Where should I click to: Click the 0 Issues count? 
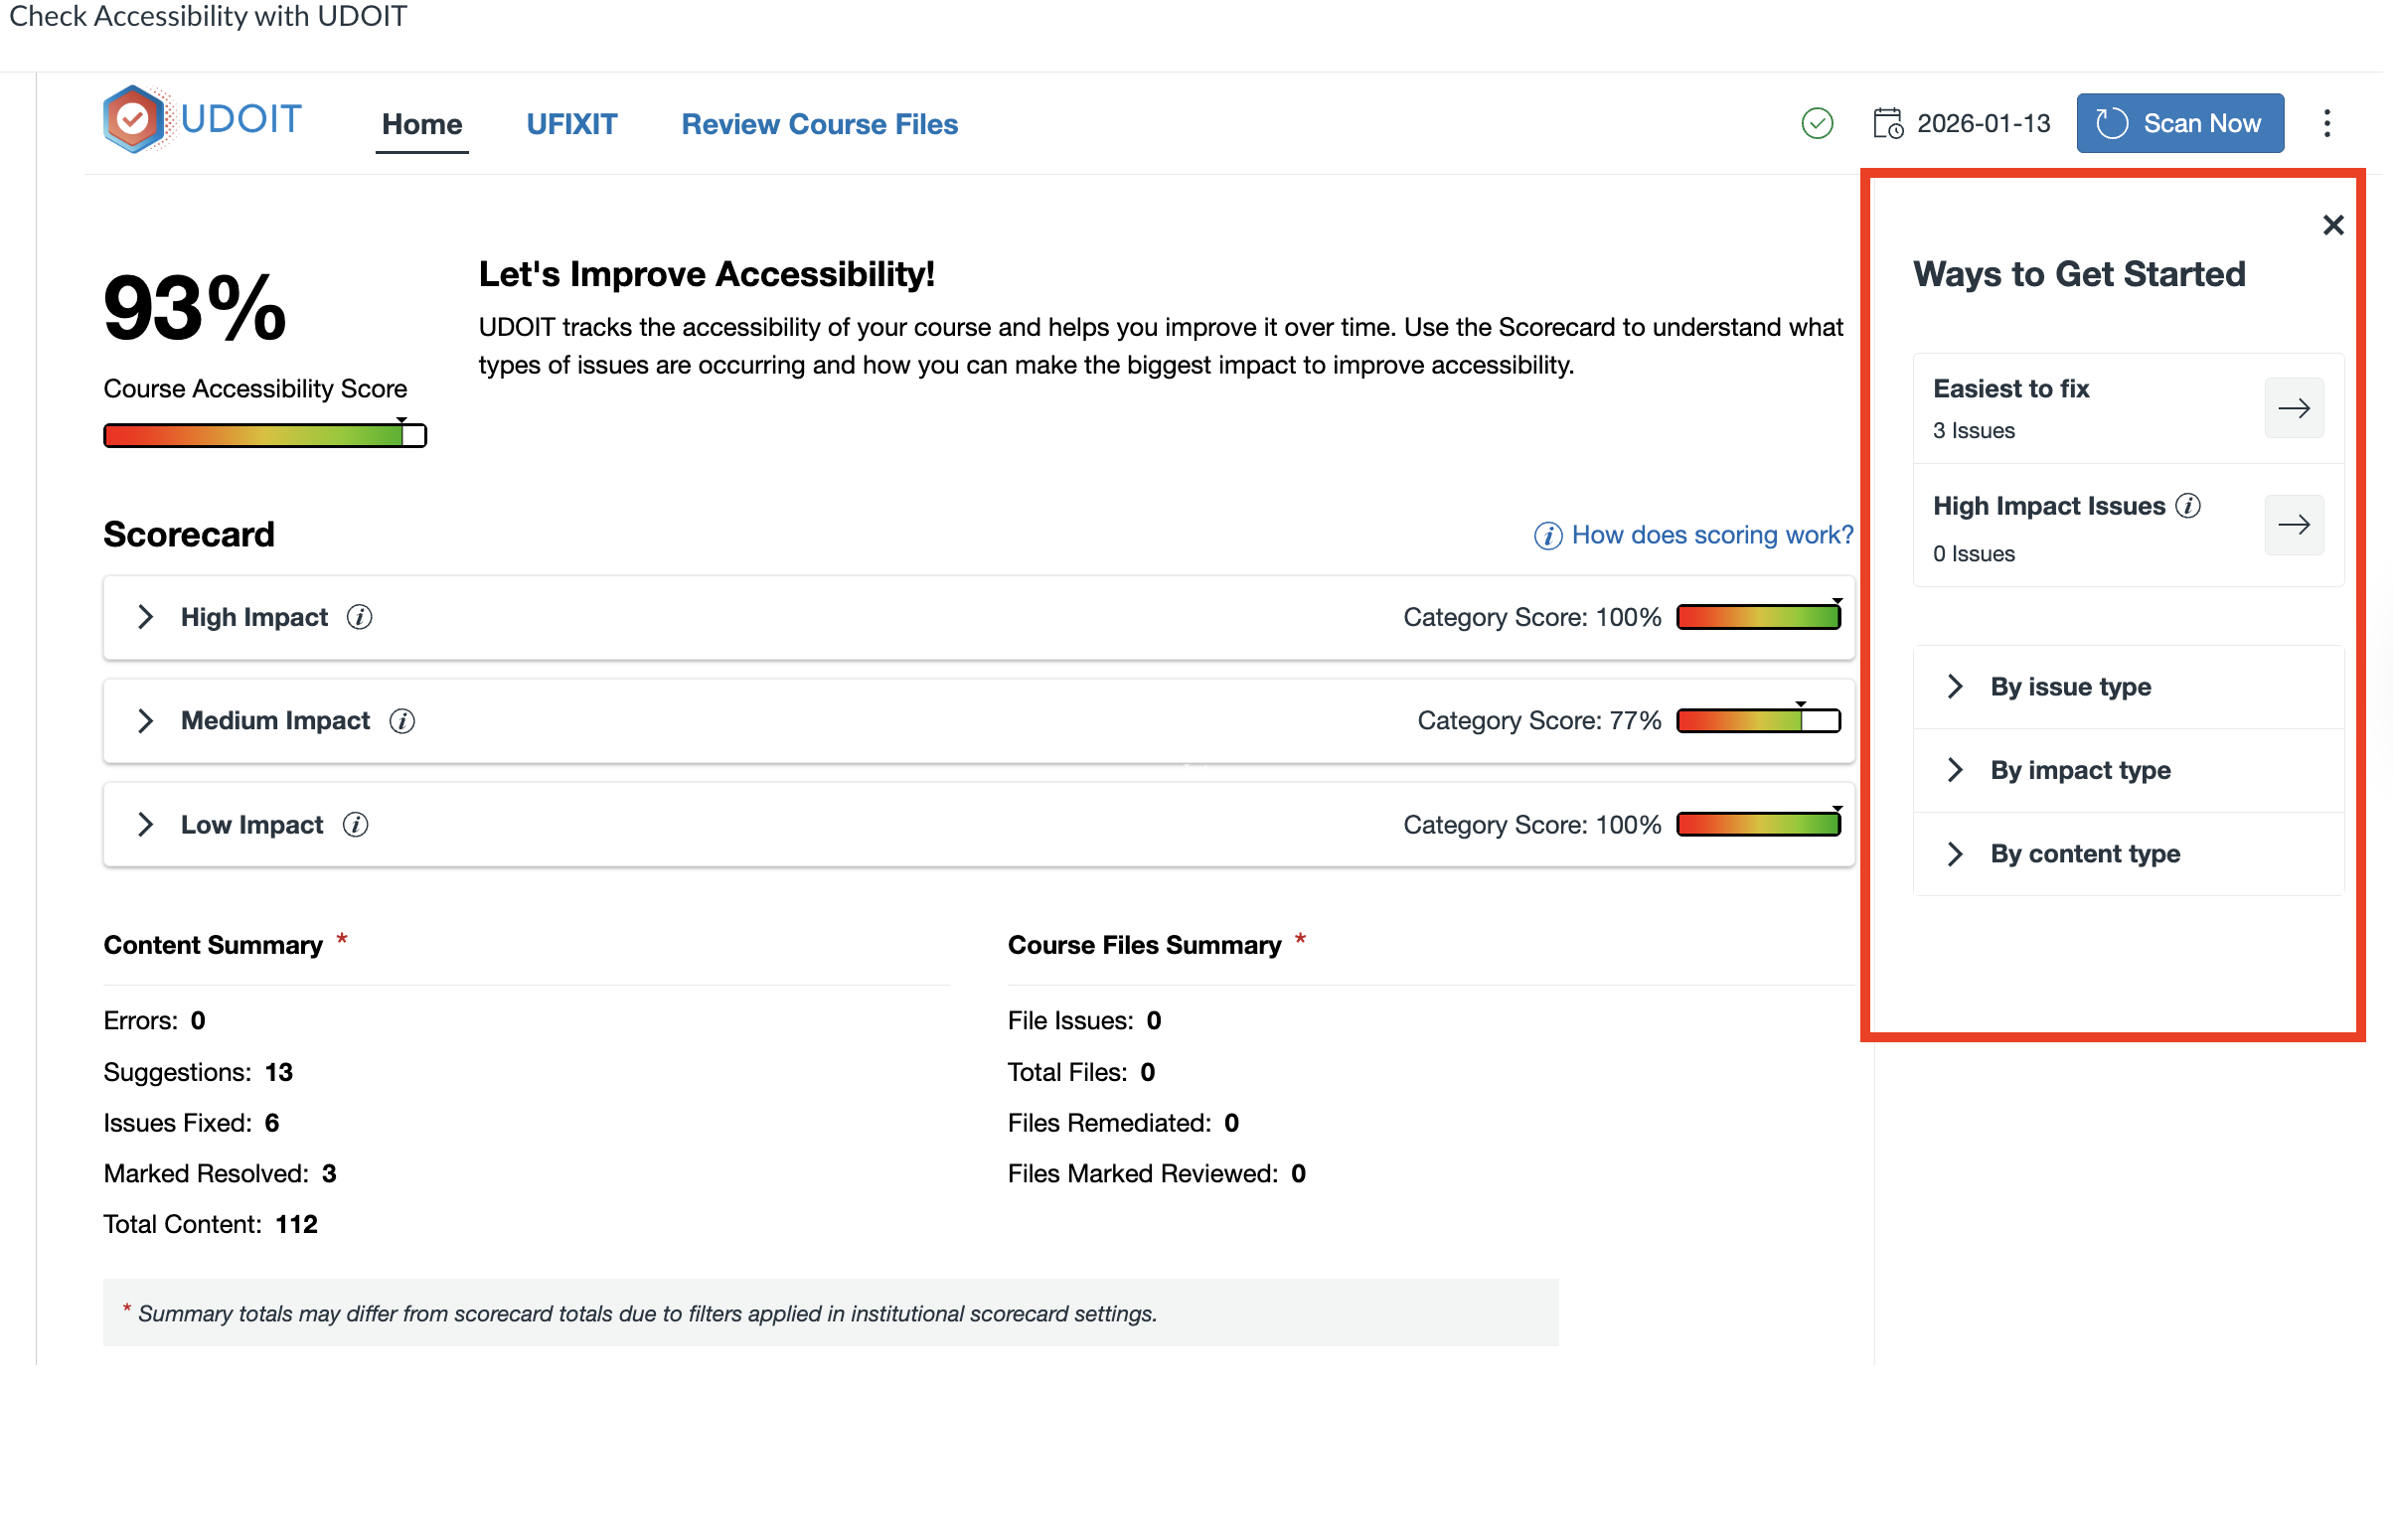1973,554
